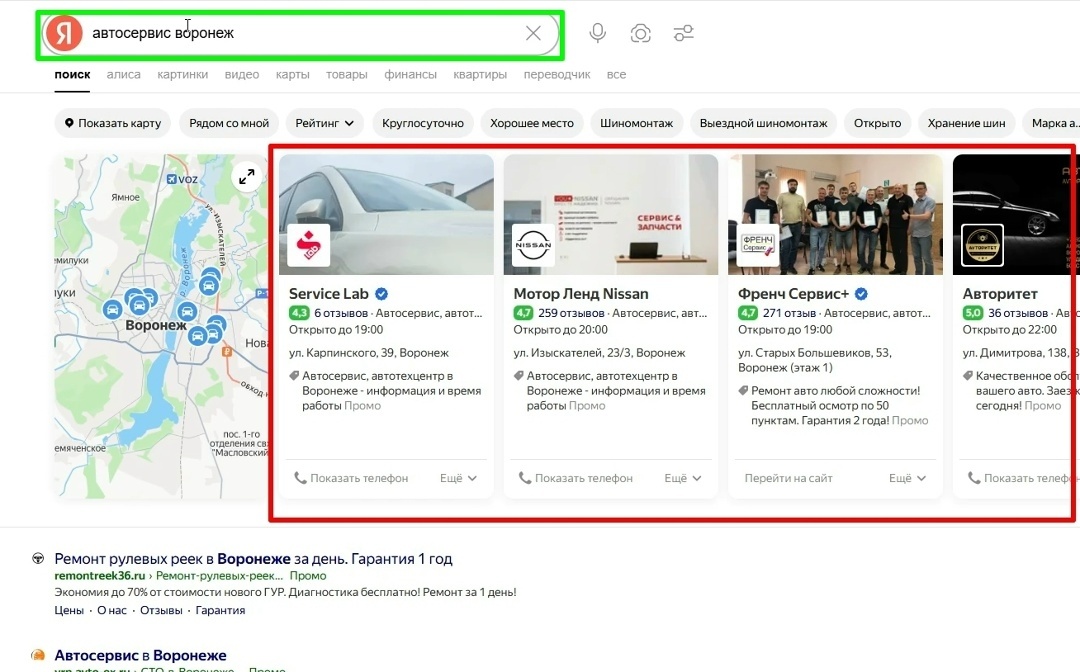This screenshot has width=1080, height=672.
Task: Open image search via the camera icon
Action: (x=641, y=33)
